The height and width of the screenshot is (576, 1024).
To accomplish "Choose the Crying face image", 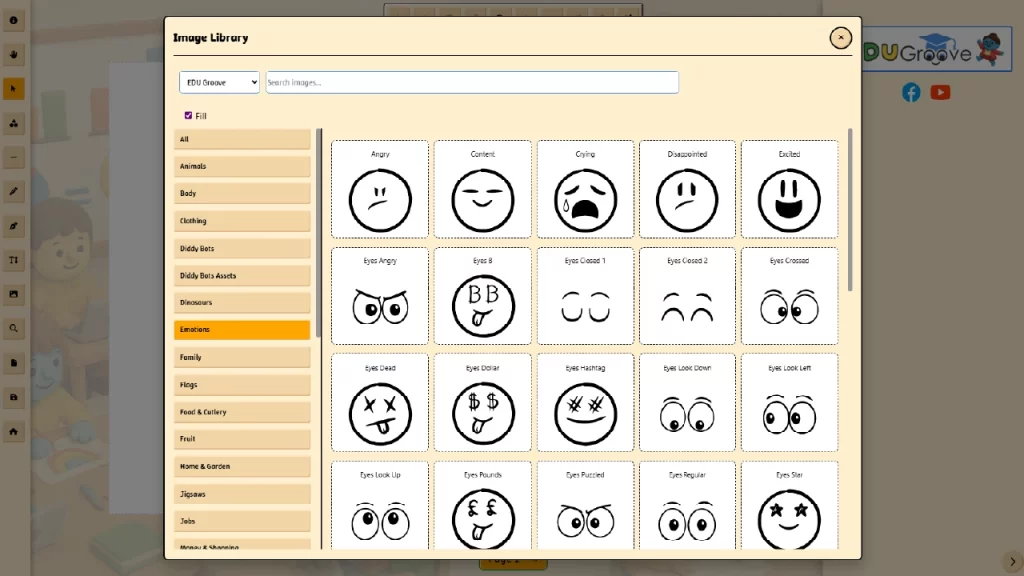I will [585, 189].
